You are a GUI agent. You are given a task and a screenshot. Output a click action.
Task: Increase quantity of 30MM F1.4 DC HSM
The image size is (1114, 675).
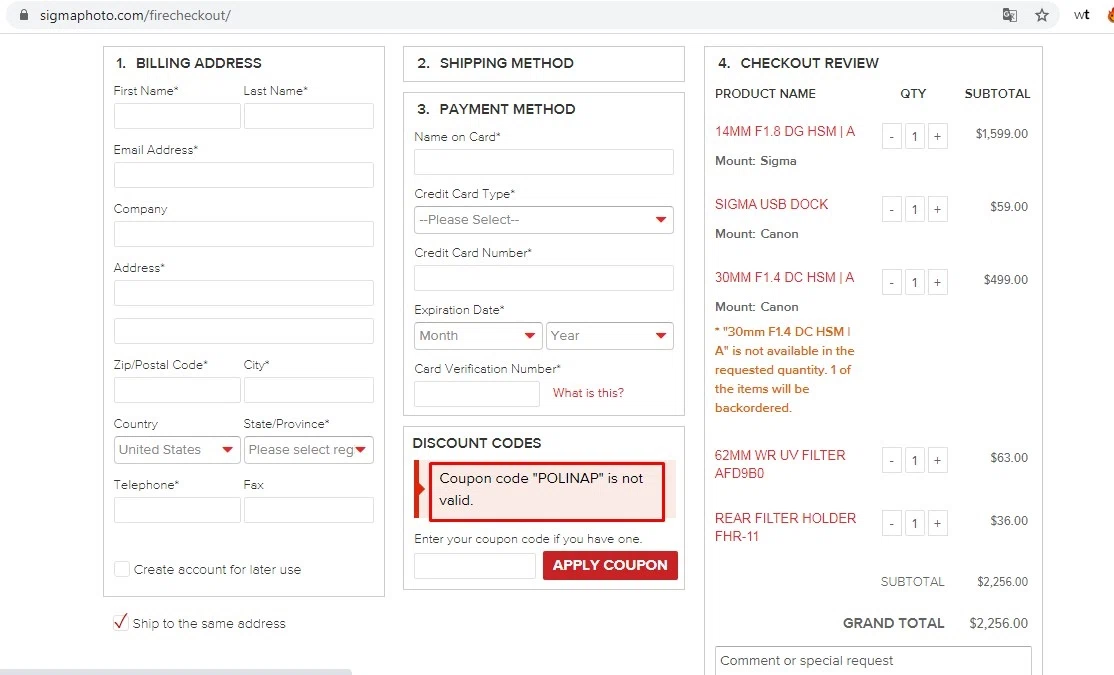tap(937, 282)
